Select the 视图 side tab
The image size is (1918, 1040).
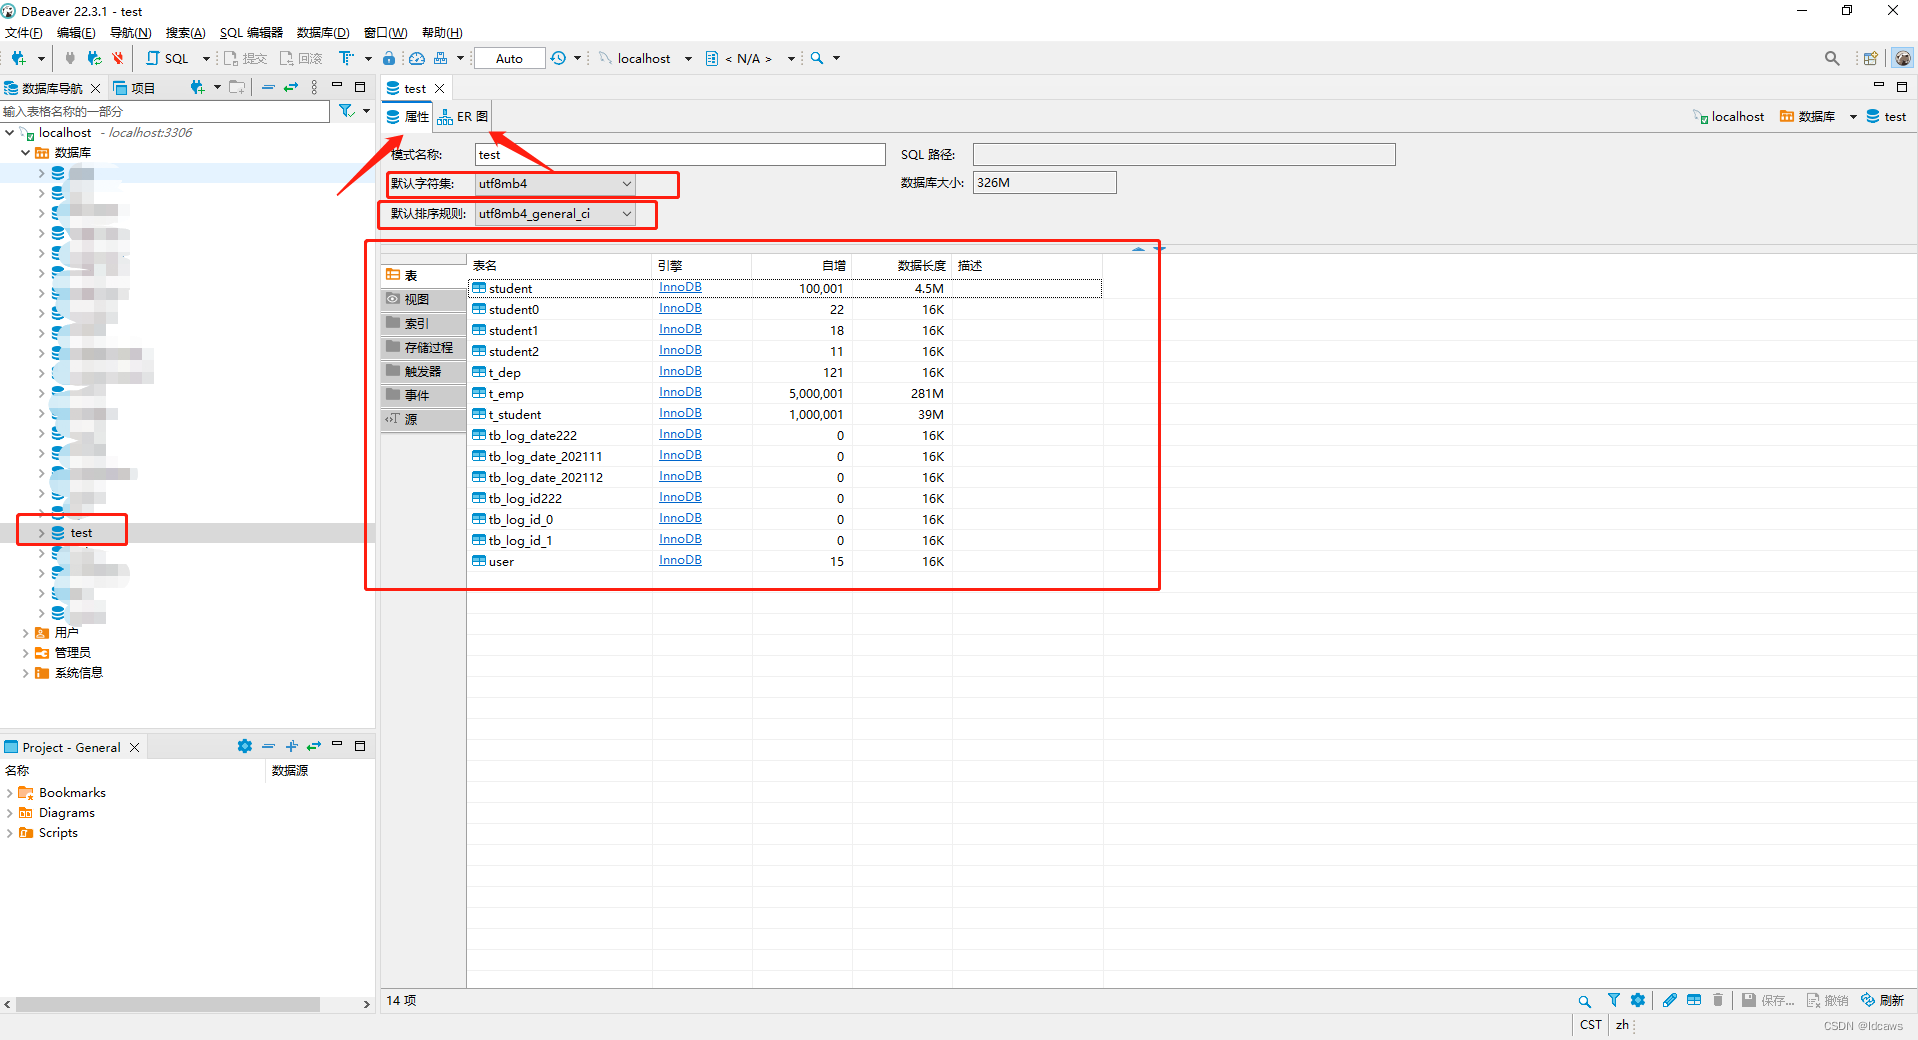coord(423,299)
